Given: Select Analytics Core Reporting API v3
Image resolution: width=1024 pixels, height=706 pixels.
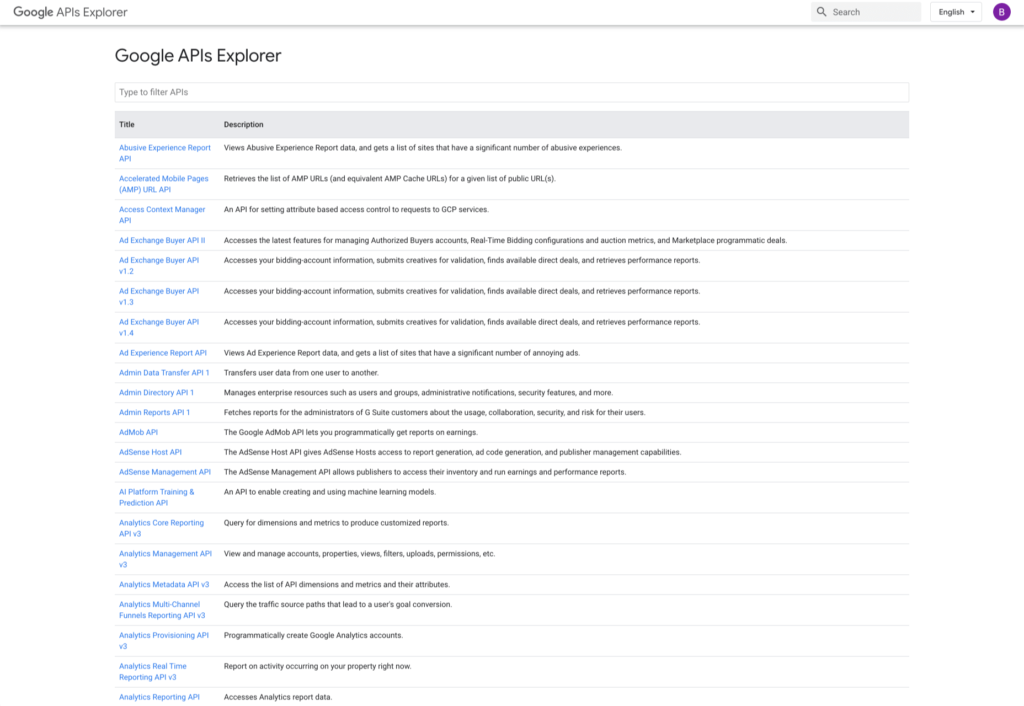Looking at the screenshot, I should tap(160, 523).
